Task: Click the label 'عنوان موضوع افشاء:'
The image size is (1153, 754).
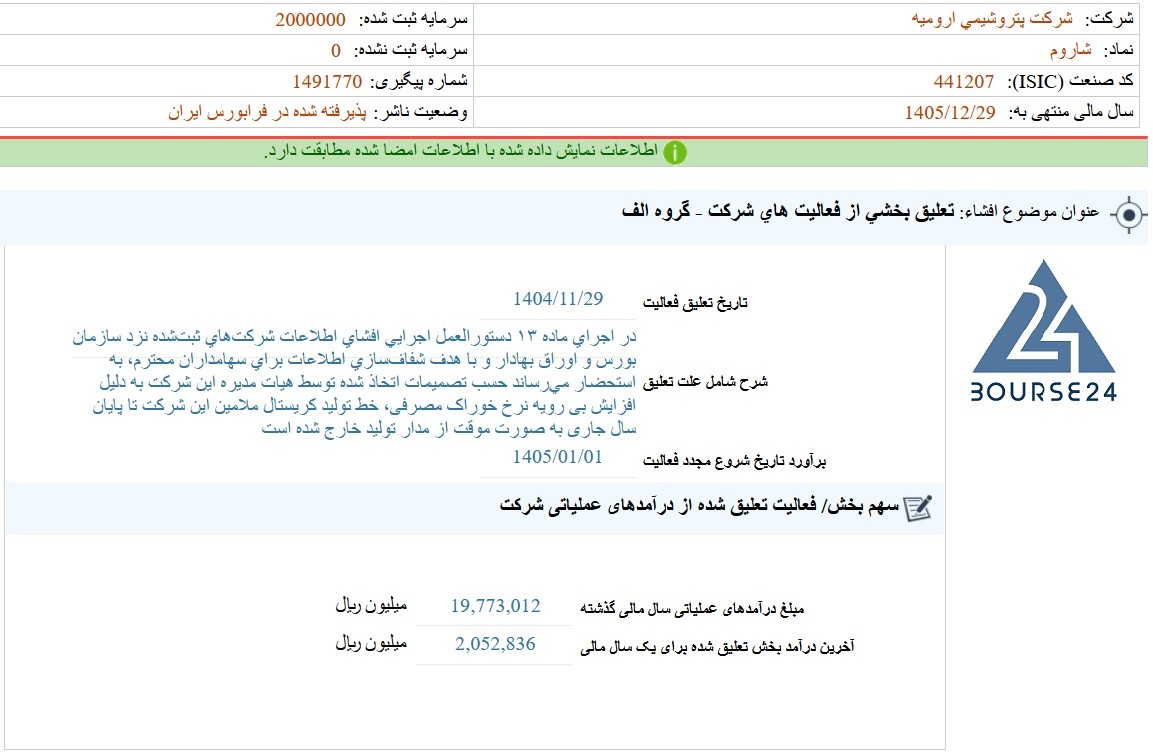Action: (1030, 213)
